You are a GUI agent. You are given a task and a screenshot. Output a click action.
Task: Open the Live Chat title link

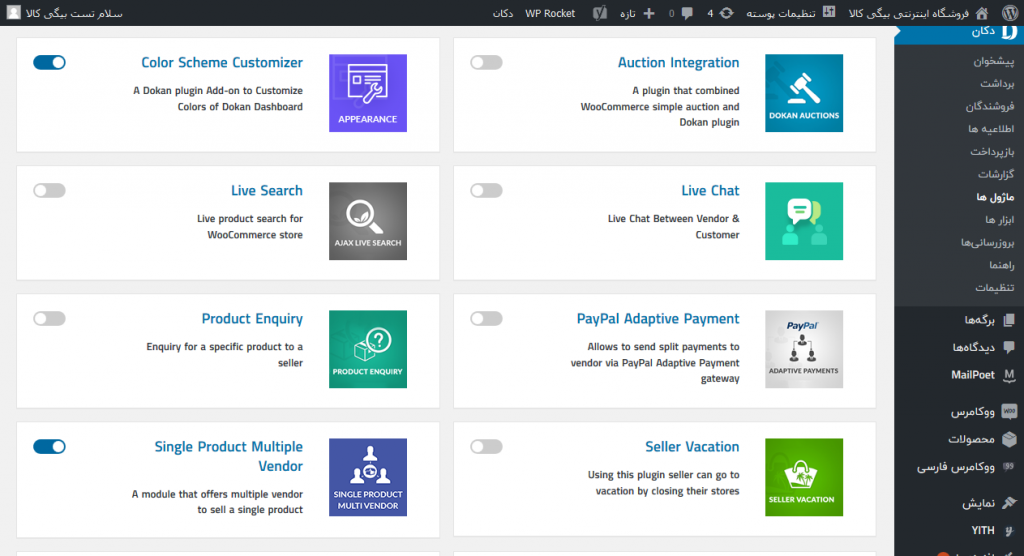pyautogui.click(x=711, y=191)
